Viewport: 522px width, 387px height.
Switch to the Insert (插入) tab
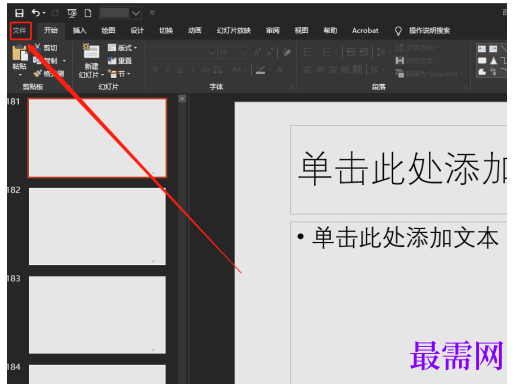pos(79,31)
